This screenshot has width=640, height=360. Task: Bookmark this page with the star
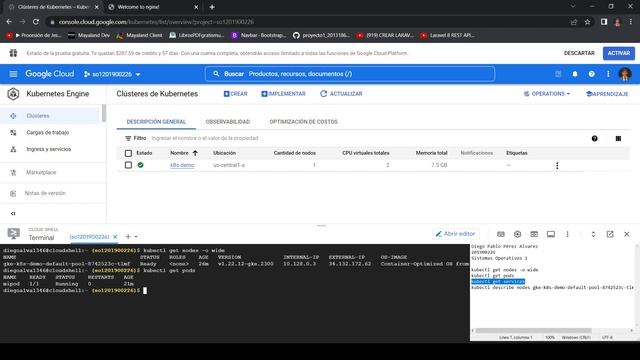587,22
